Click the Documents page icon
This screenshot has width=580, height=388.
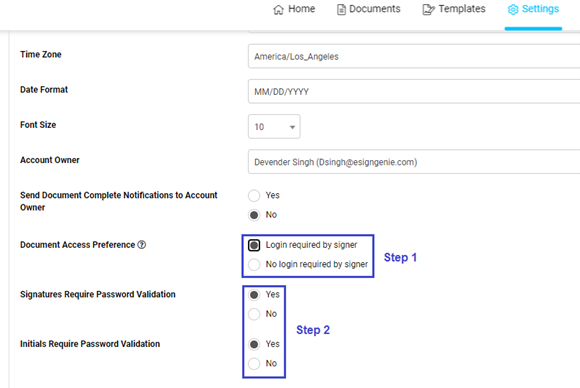pos(341,9)
